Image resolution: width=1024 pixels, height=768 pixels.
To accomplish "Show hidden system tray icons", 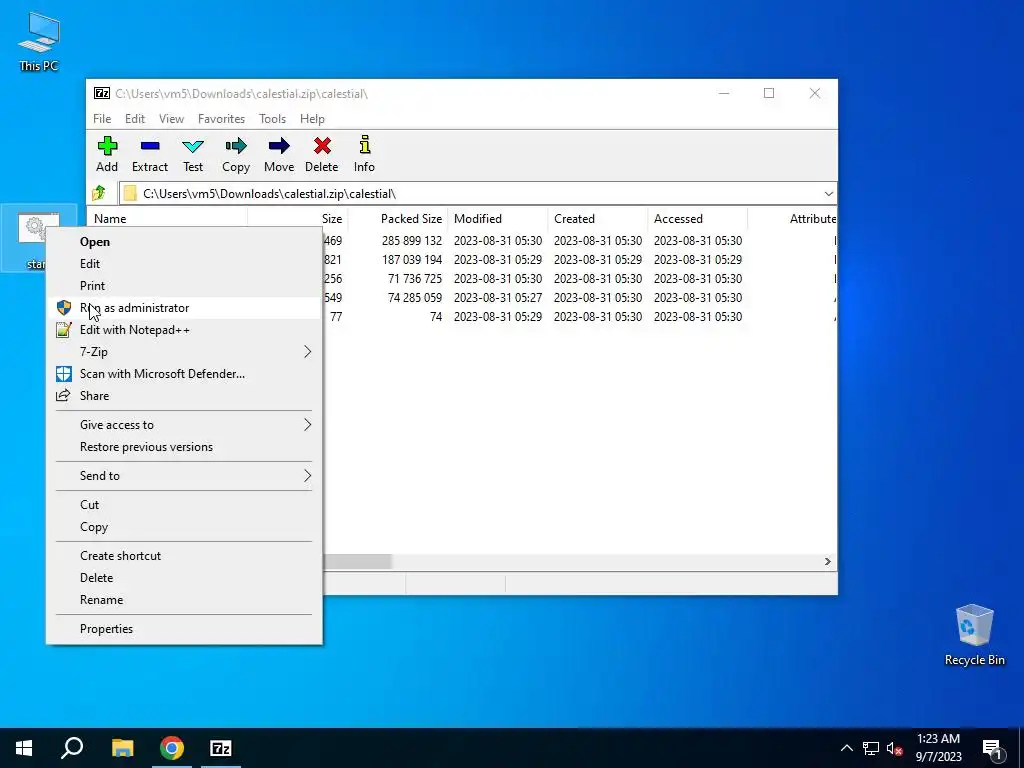I will (x=846, y=748).
